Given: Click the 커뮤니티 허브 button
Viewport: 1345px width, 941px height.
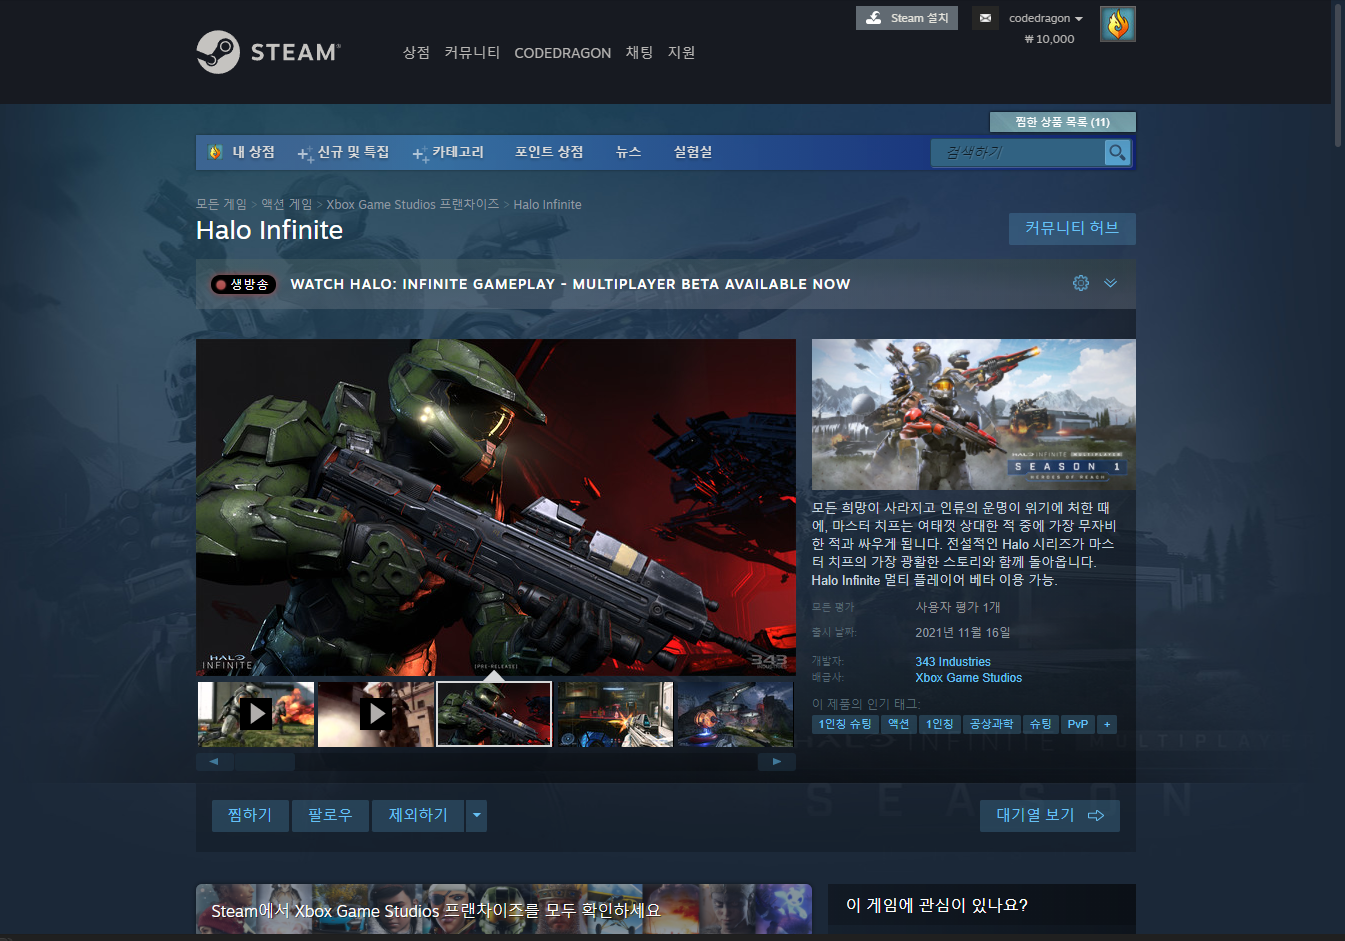Looking at the screenshot, I should coord(1072,228).
